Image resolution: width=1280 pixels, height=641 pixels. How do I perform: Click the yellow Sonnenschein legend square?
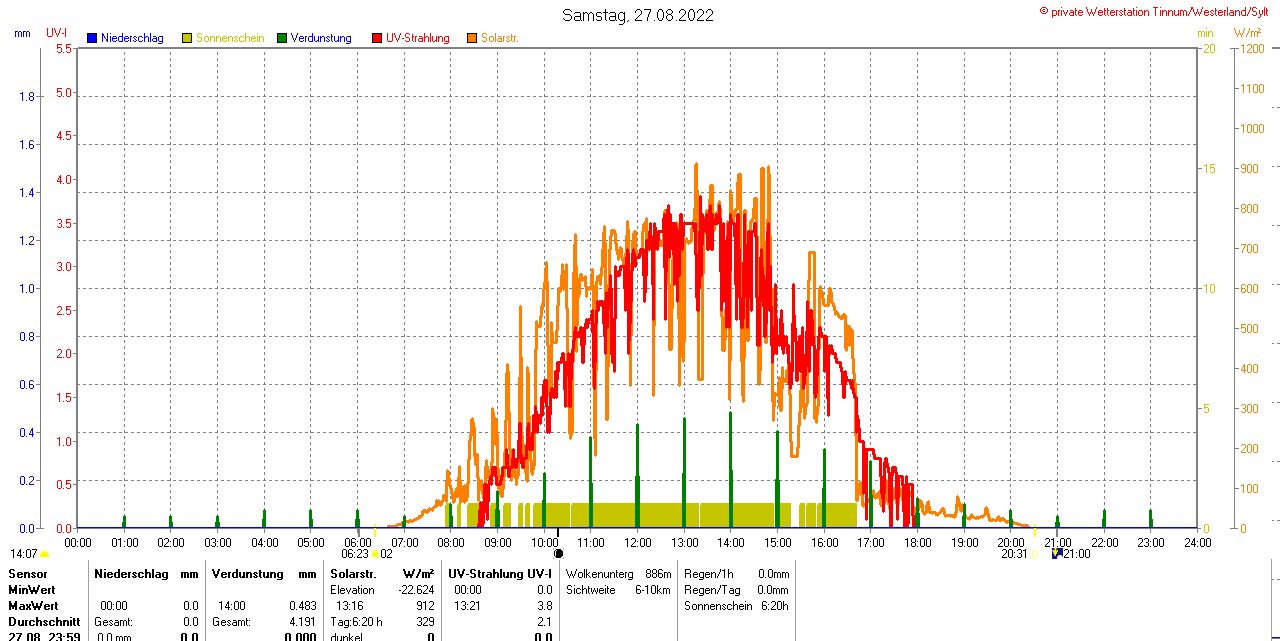pyautogui.click(x=187, y=38)
